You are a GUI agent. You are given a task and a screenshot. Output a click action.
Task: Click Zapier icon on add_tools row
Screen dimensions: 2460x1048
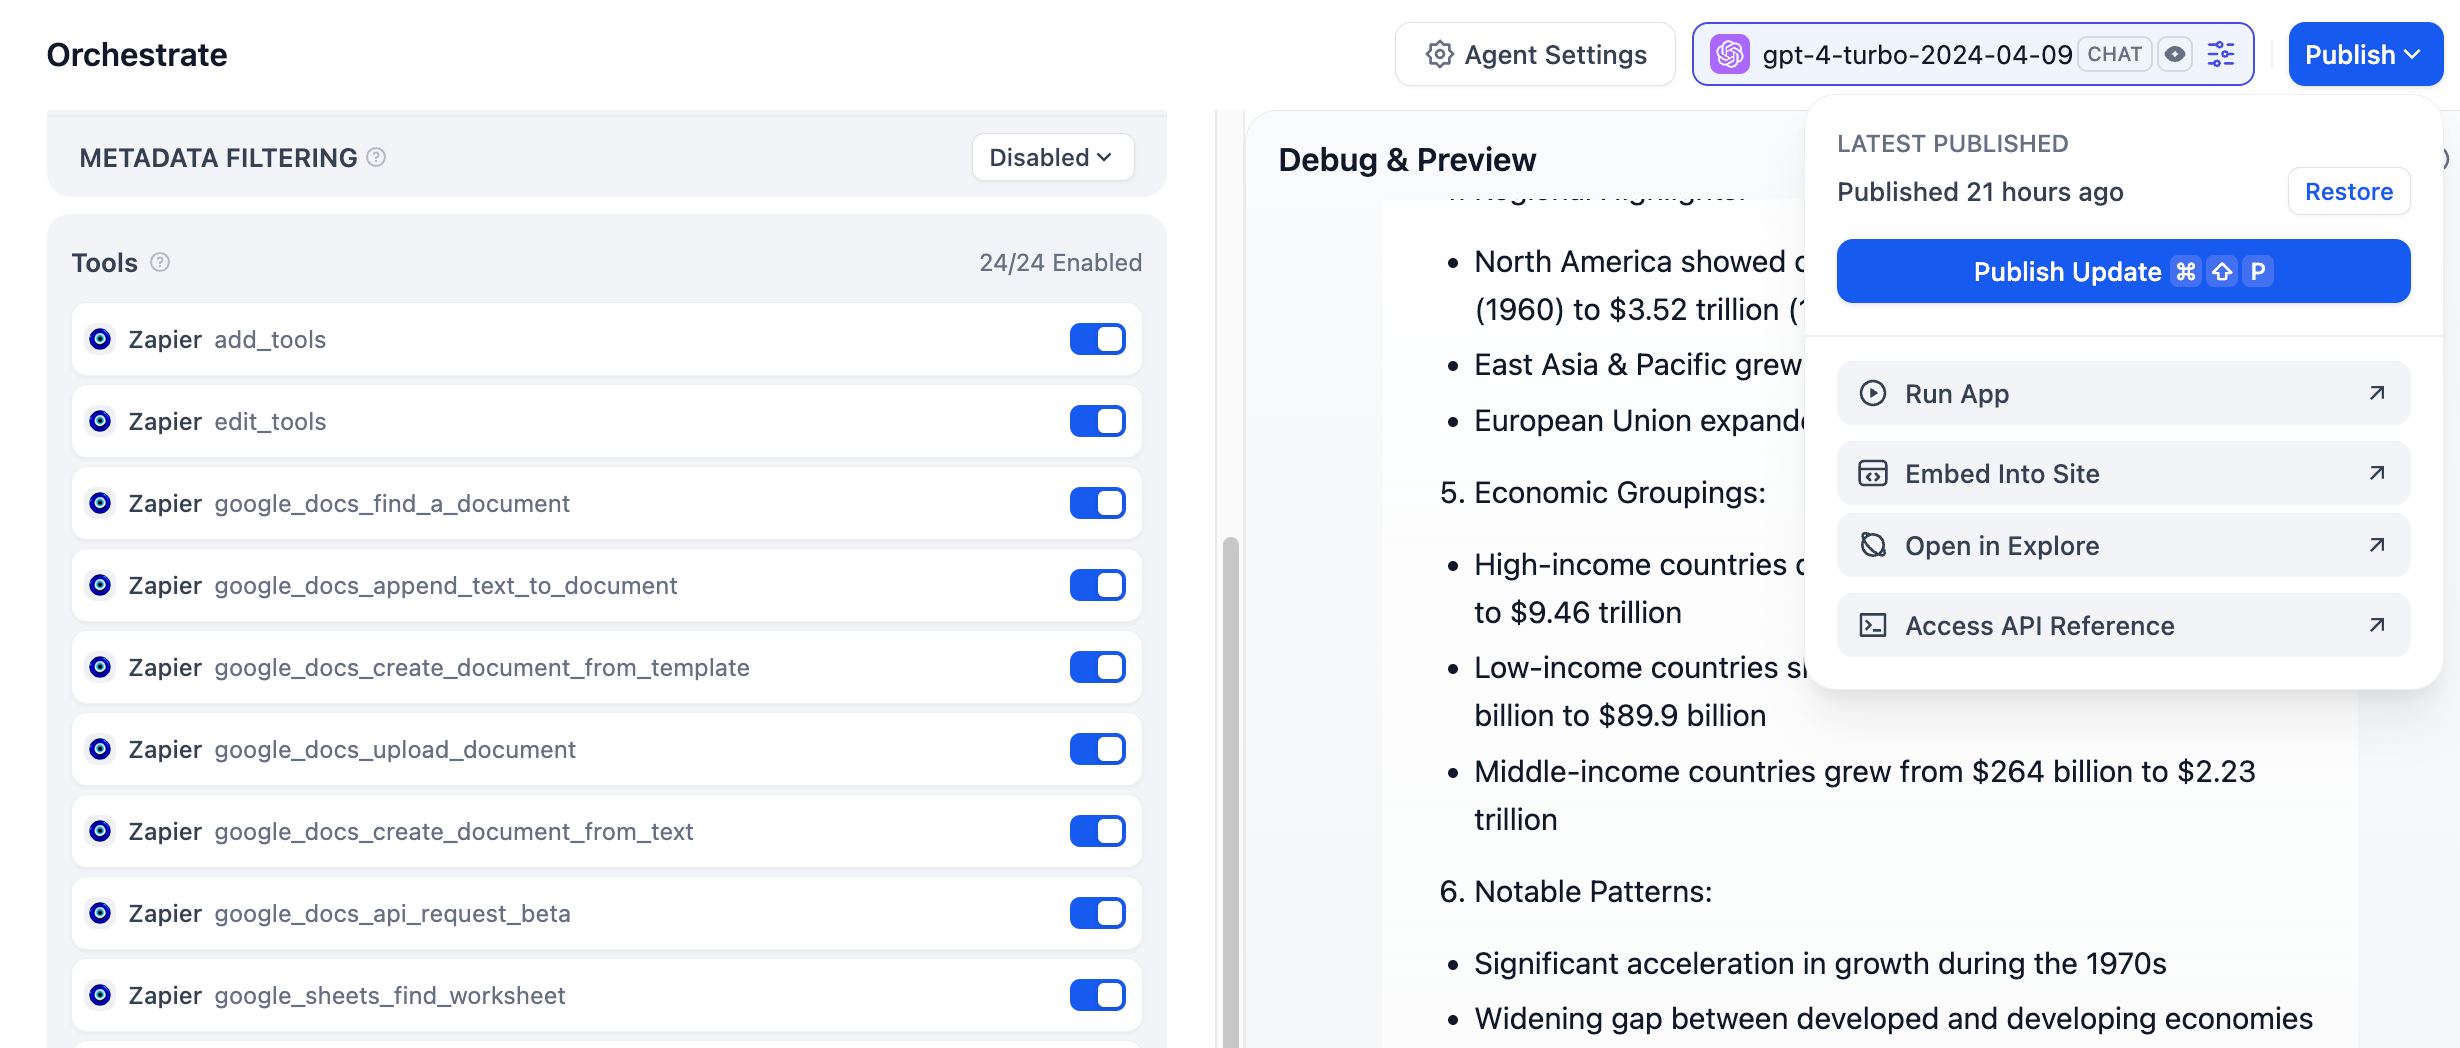coord(100,339)
